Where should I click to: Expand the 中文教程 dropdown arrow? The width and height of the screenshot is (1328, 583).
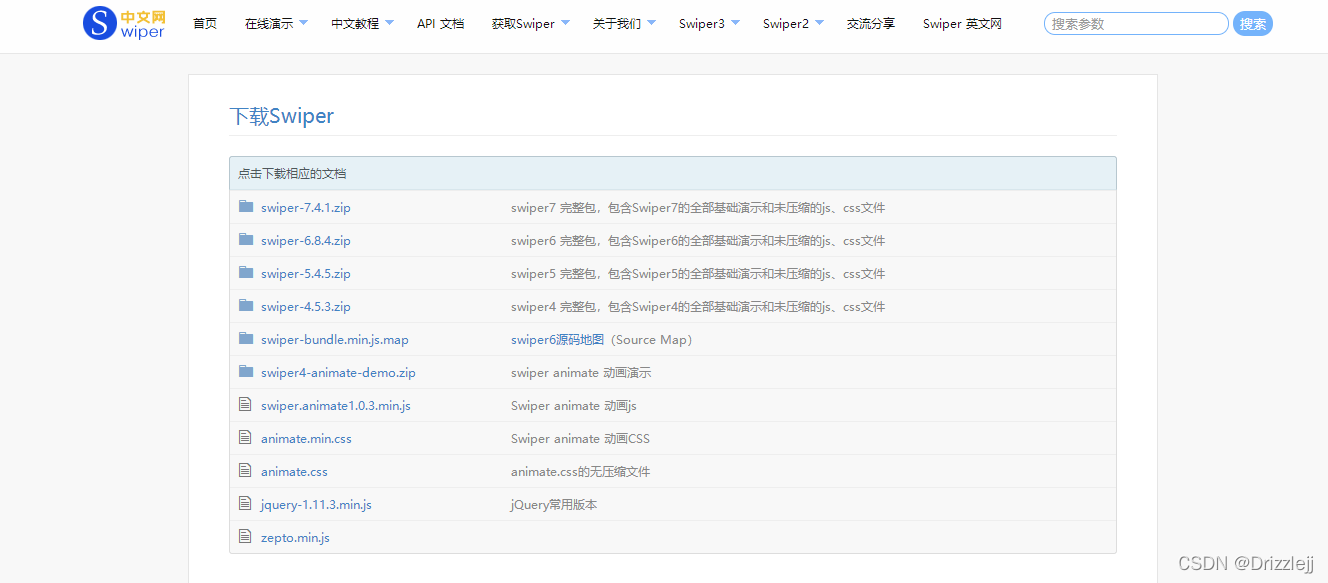389,23
